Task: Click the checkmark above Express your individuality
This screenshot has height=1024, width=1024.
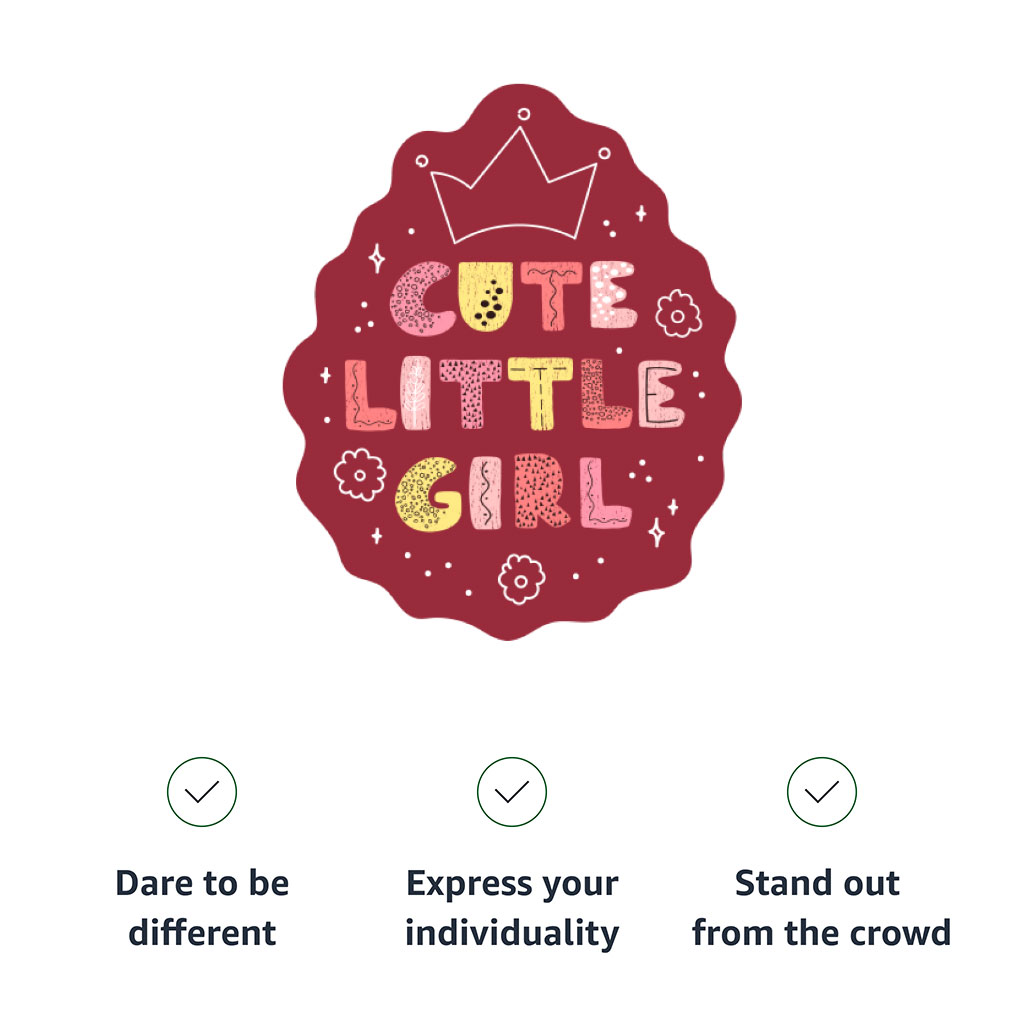Action: click(x=512, y=792)
